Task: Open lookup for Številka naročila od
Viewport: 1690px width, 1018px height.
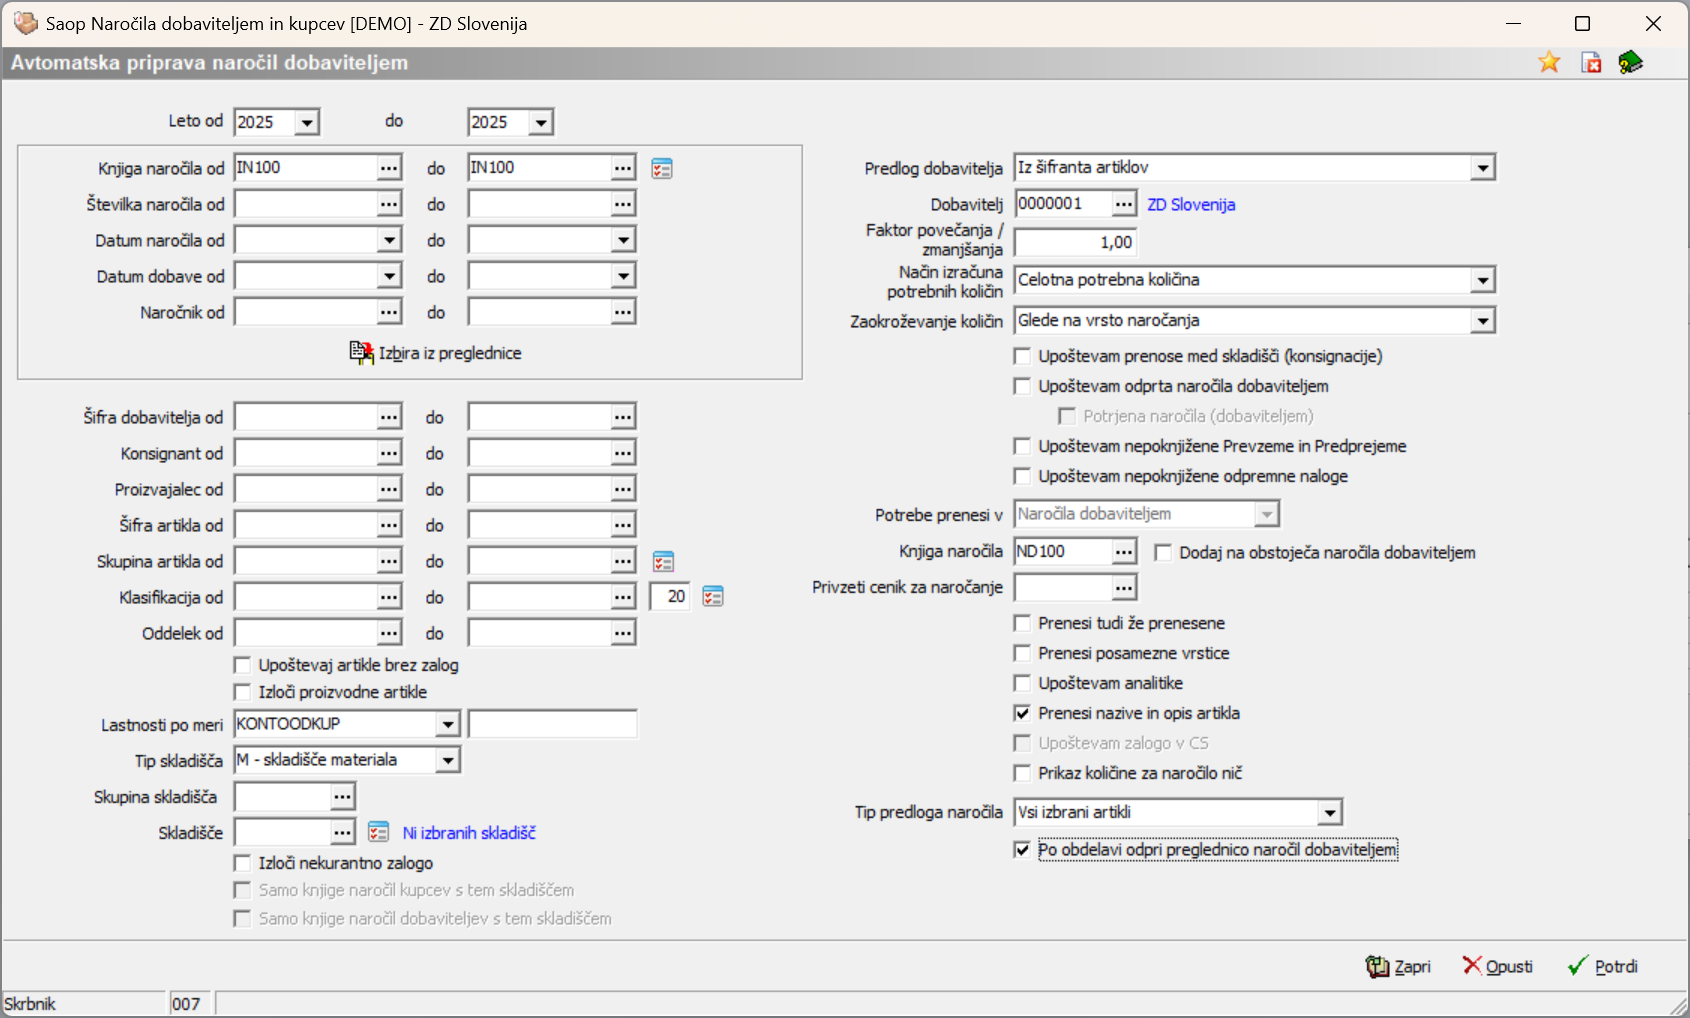Action: click(389, 204)
